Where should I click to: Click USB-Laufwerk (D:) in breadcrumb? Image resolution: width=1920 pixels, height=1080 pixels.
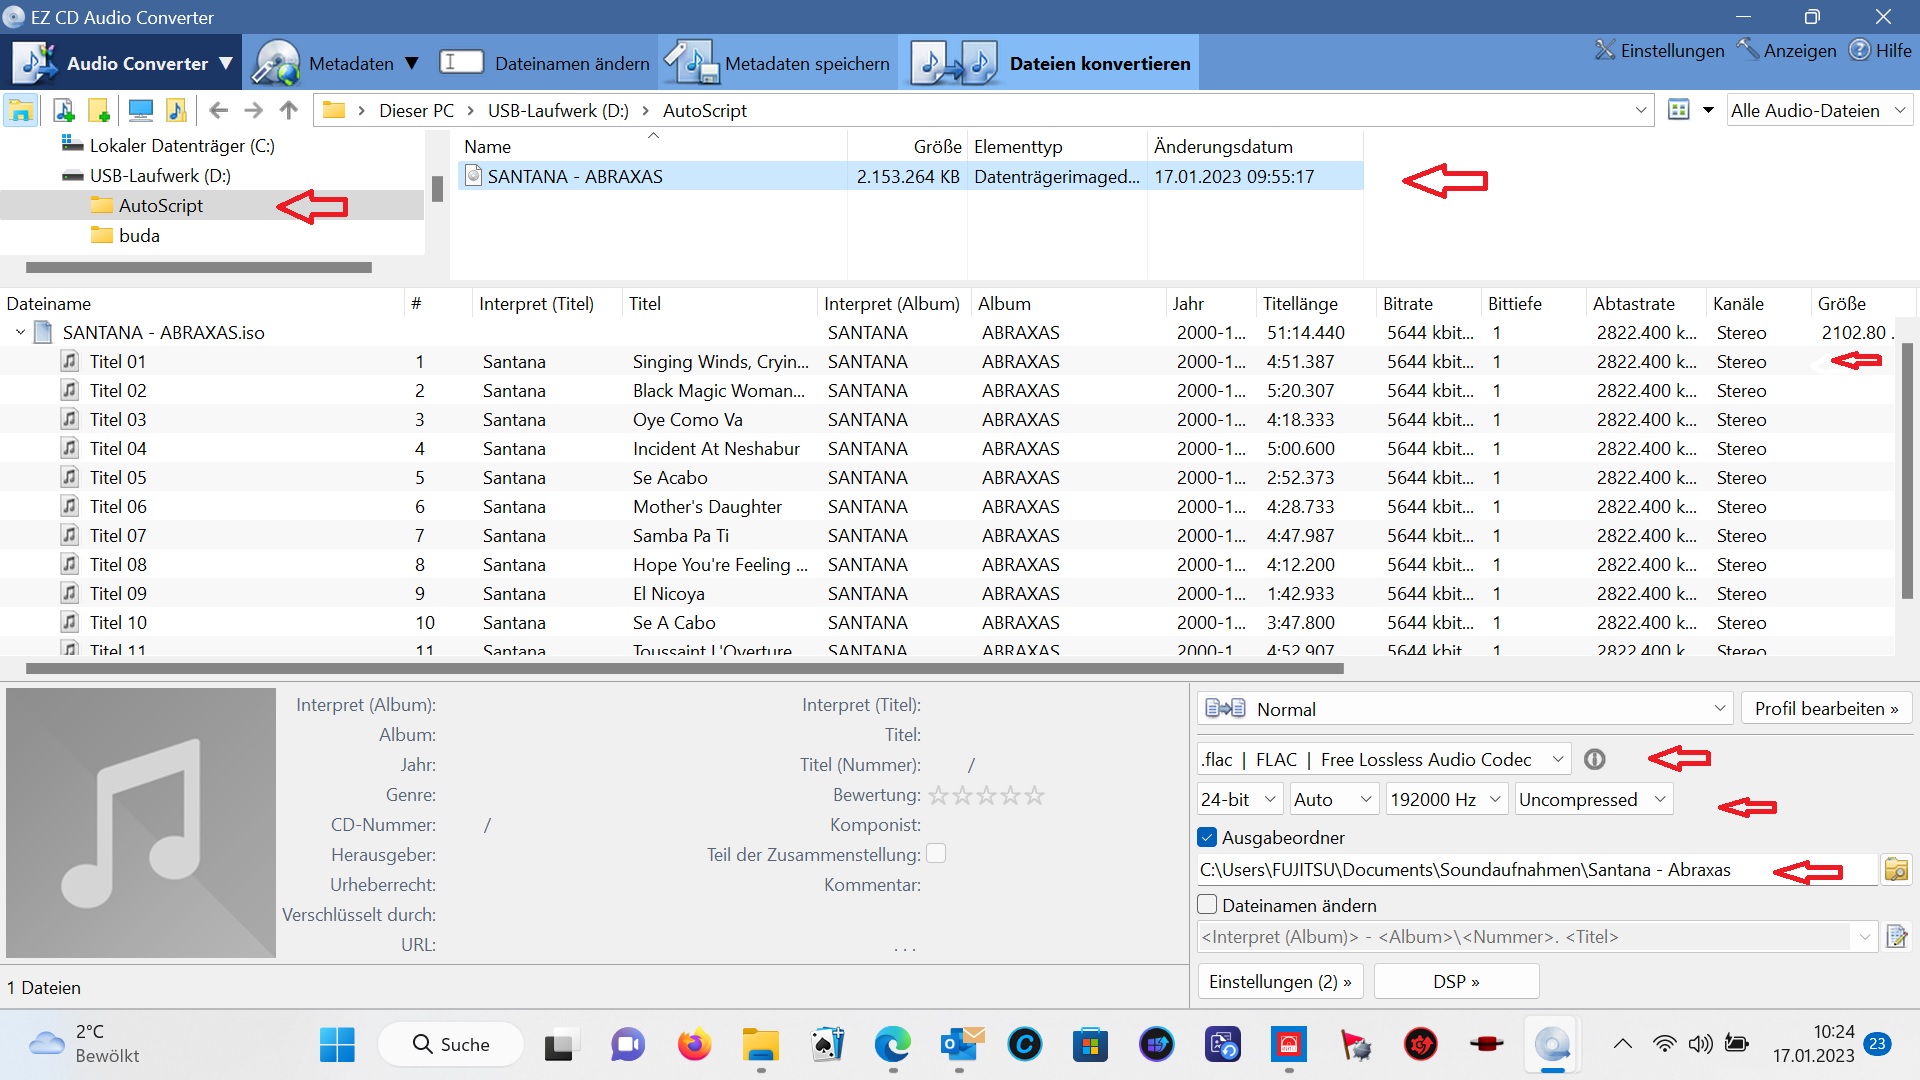[558, 110]
